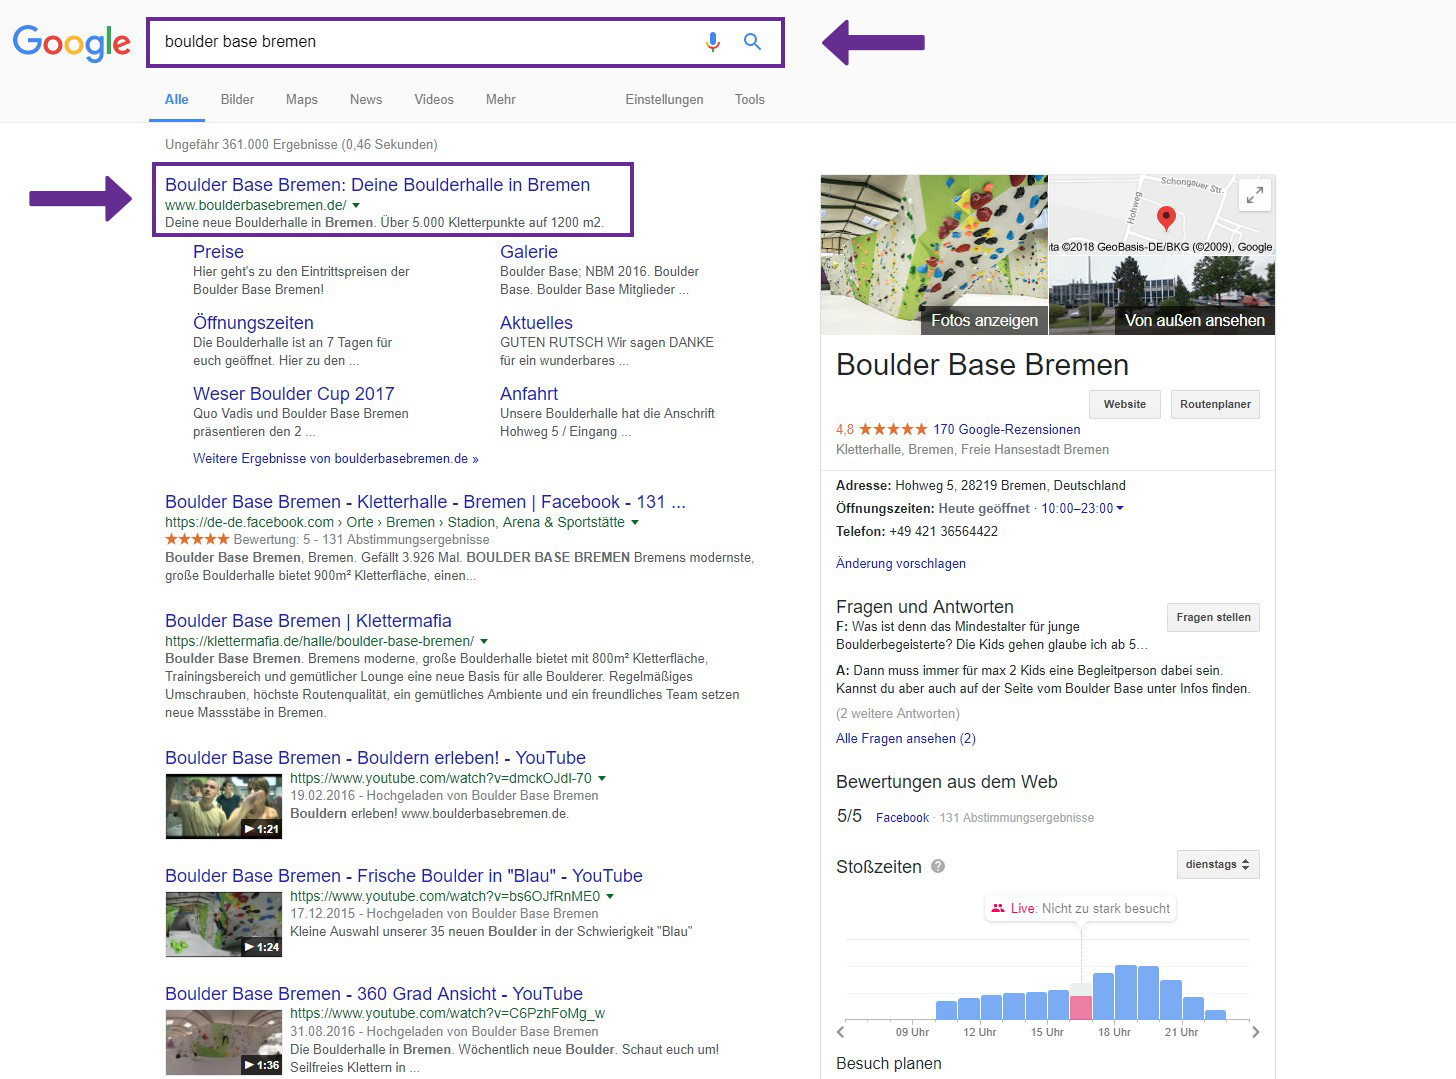Open the Preise sitelink
This screenshot has height=1079, width=1456.
(x=218, y=252)
